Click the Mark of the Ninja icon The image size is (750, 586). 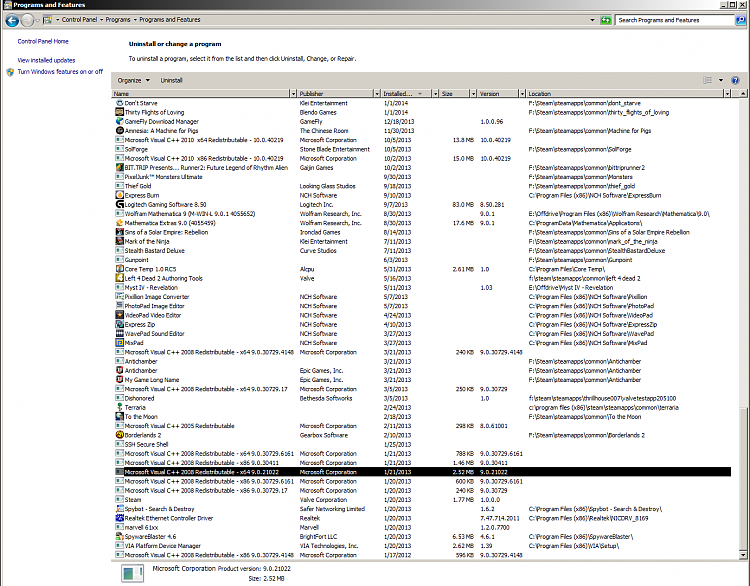(120, 241)
